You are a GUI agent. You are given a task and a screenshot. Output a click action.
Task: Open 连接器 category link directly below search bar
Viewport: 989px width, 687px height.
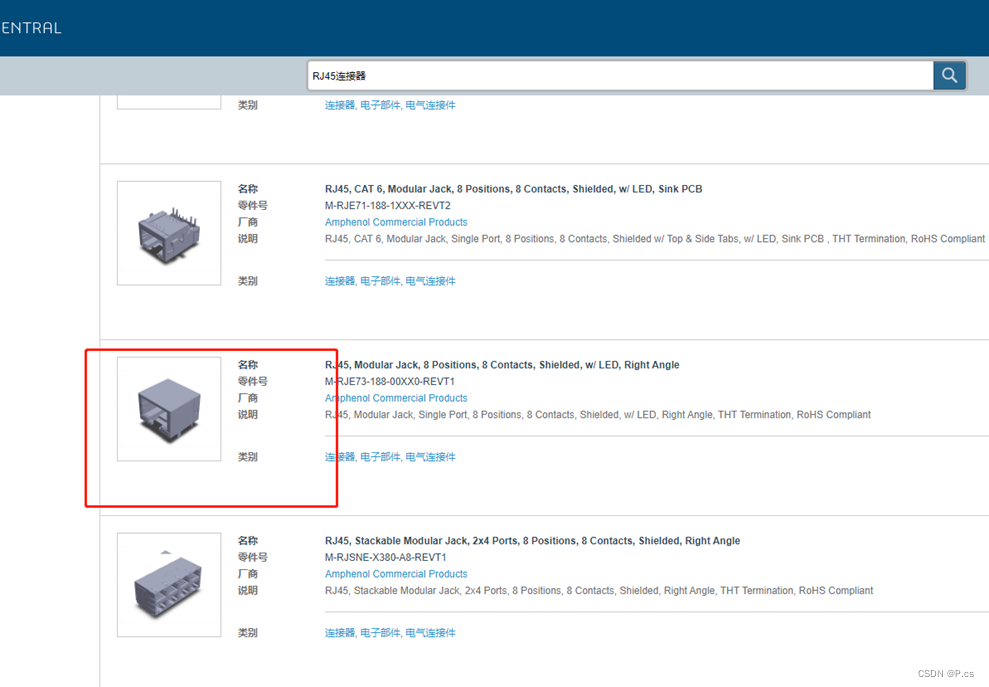(340, 105)
